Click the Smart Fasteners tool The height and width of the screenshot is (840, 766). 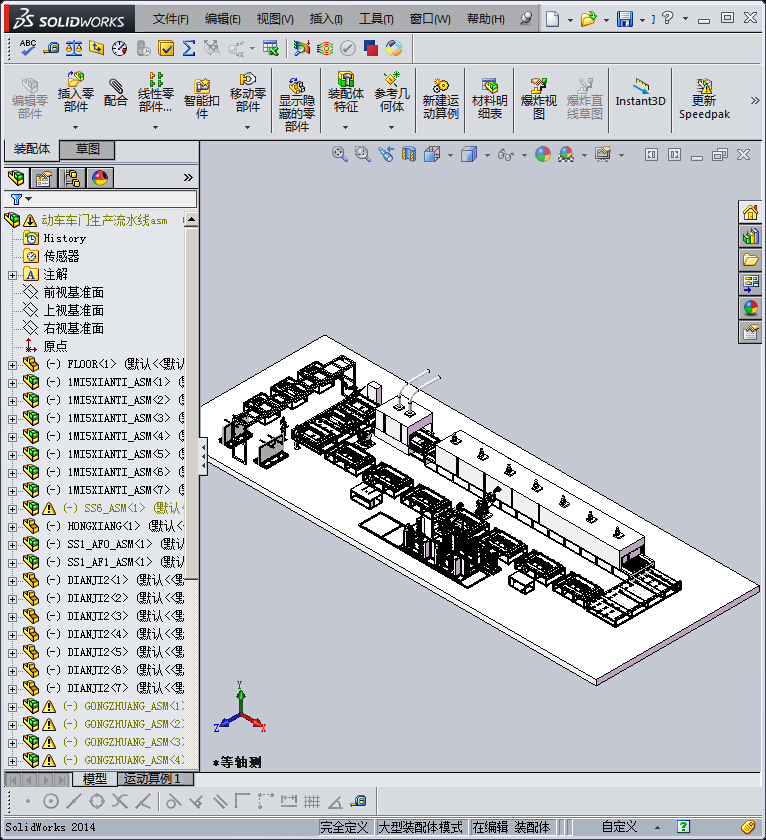click(201, 99)
